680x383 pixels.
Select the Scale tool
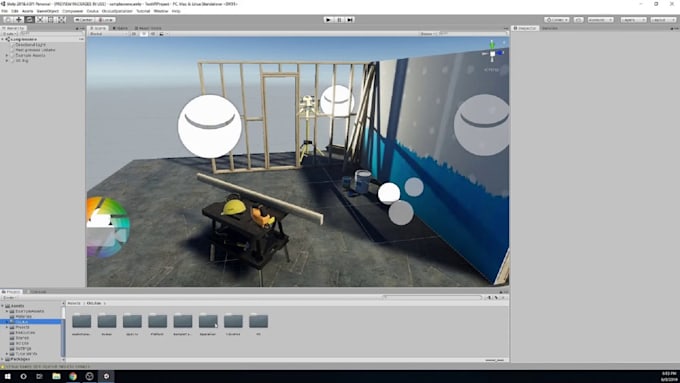click(x=40, y=20)
